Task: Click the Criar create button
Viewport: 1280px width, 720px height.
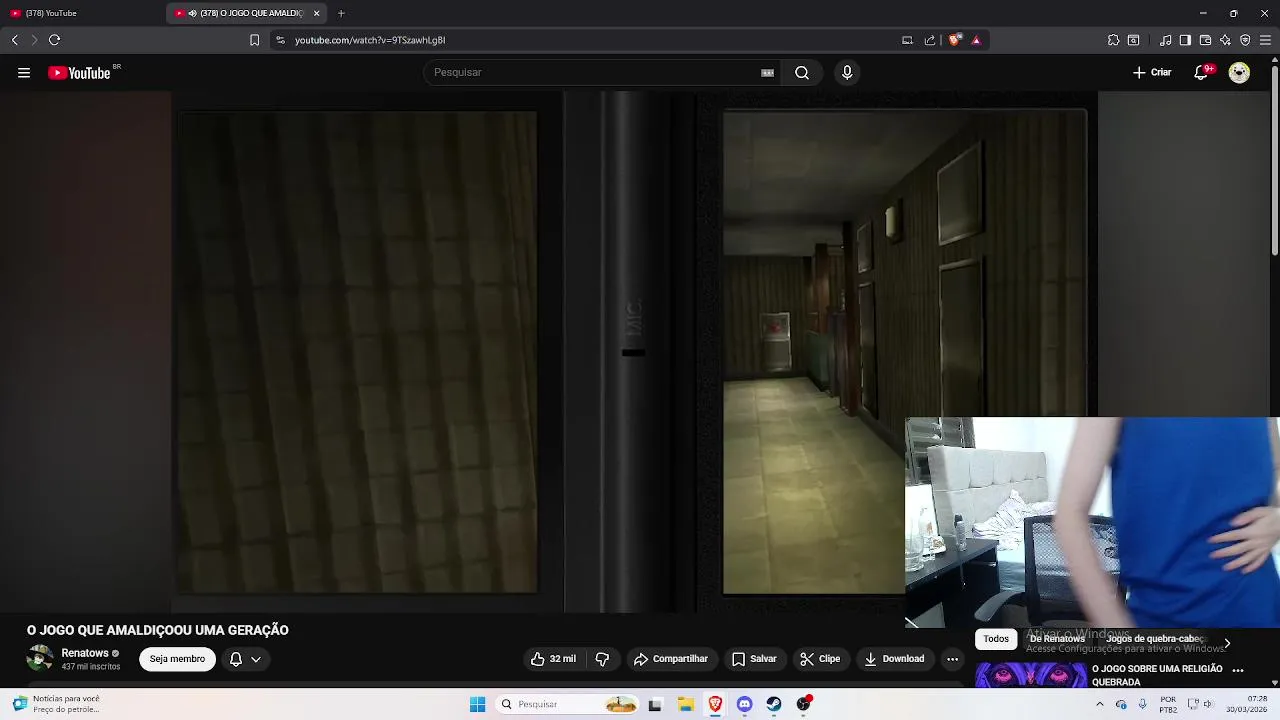Action: [x=1152, y=72]
